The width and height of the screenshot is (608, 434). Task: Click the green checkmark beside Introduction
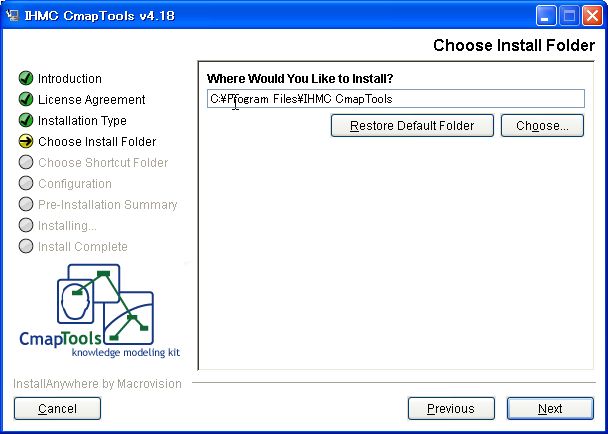point(26,78)
